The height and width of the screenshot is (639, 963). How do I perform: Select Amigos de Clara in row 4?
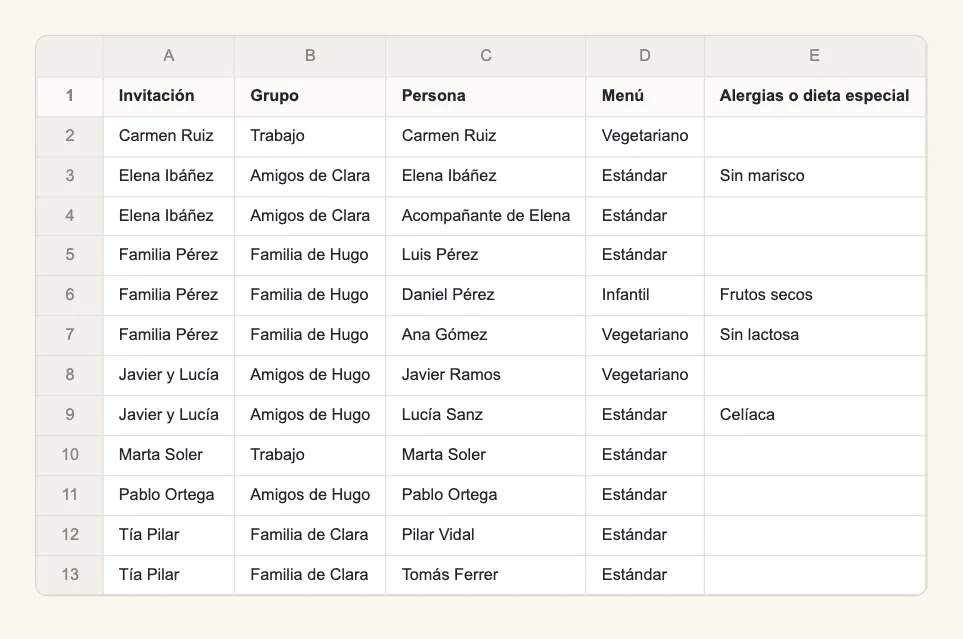pyautogui.click(x=310, y=216)
